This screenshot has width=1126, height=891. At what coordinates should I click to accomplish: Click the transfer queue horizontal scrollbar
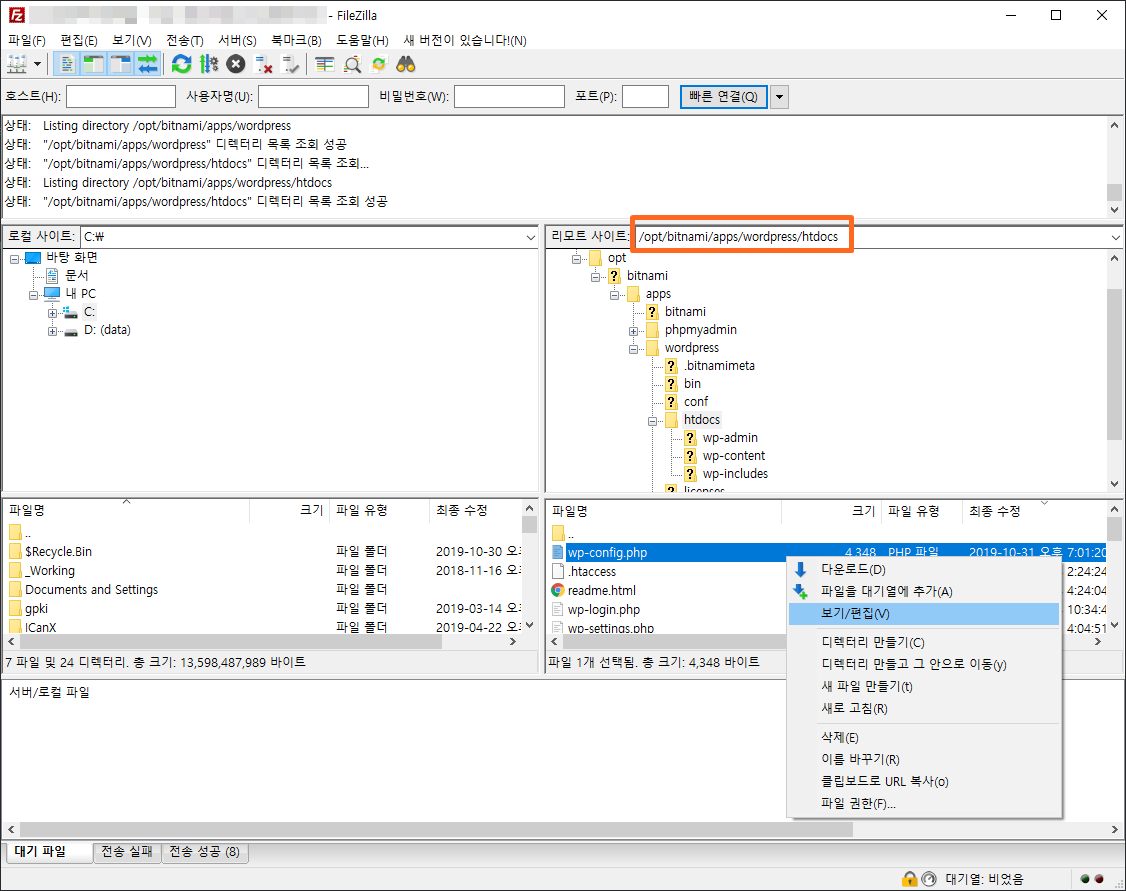click(562, 830)
